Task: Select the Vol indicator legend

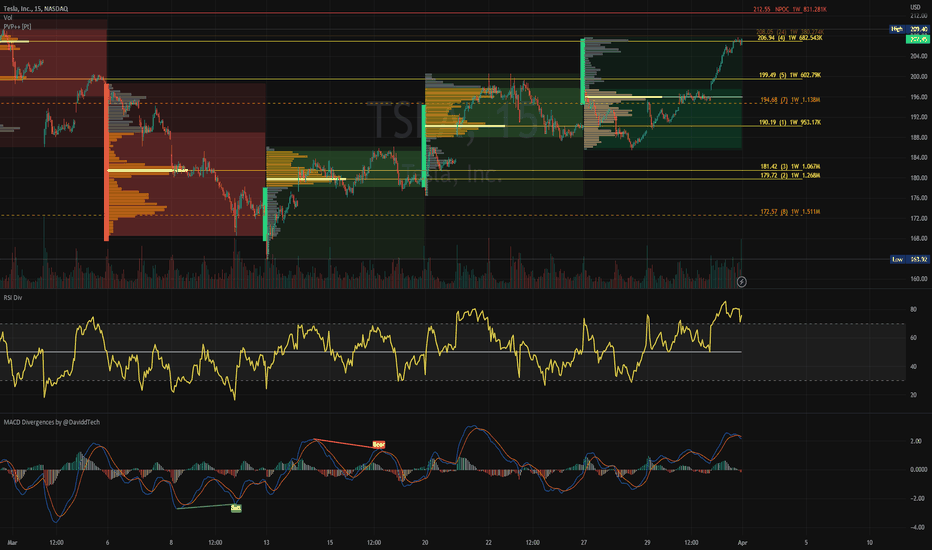Action: click(8, 18)
